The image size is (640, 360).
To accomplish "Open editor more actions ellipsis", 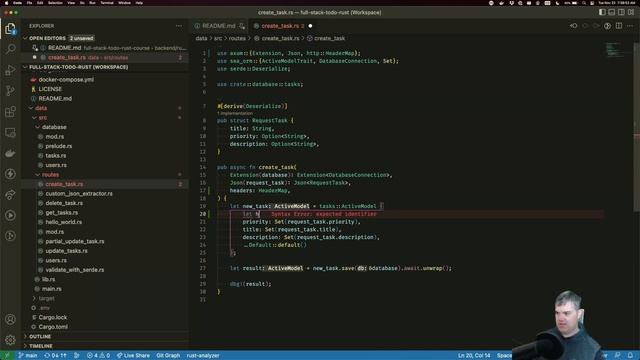I will pyautogui.click(x=630, y=26).
